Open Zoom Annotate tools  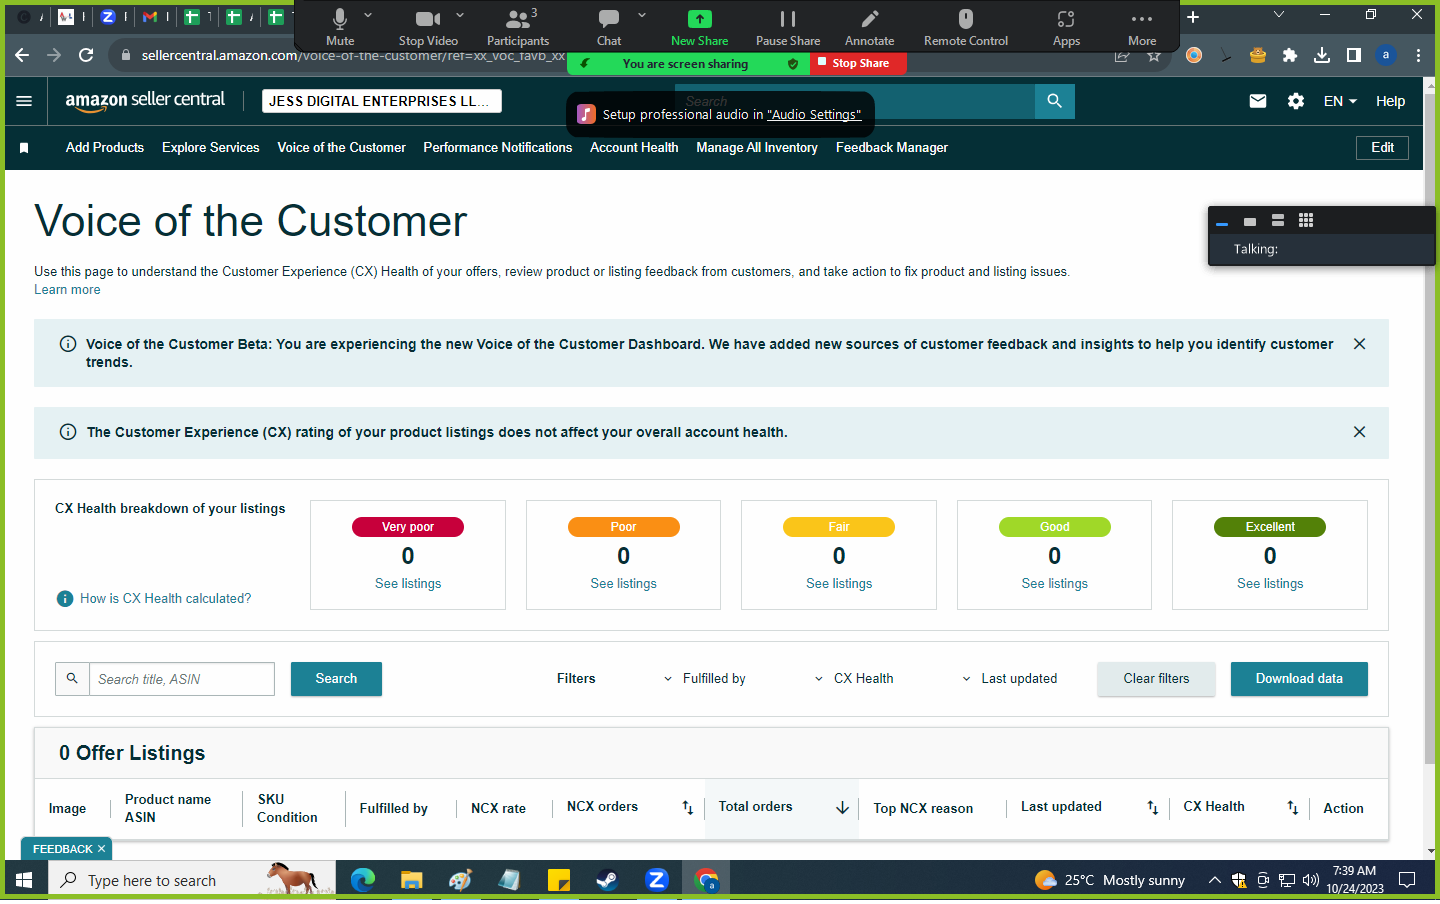[870, 27]
